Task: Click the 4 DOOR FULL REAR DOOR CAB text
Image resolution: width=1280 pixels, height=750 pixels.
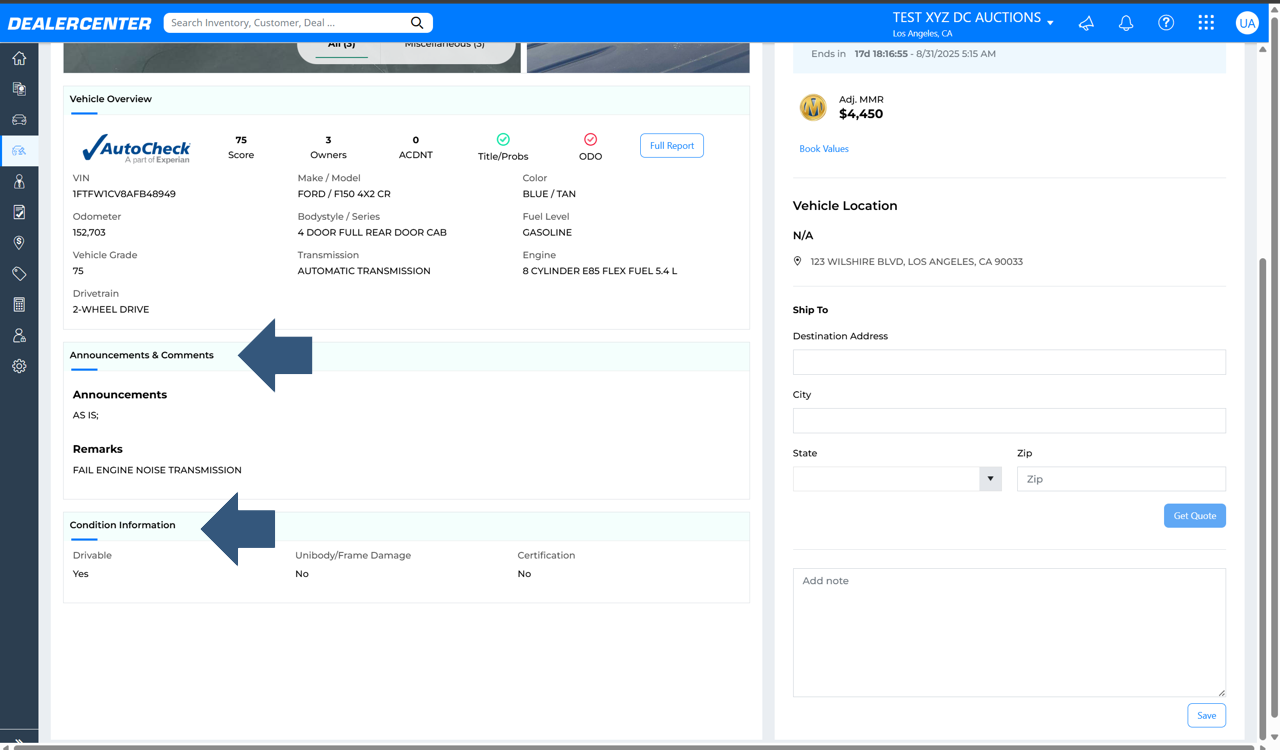Action: coord(372,233)
